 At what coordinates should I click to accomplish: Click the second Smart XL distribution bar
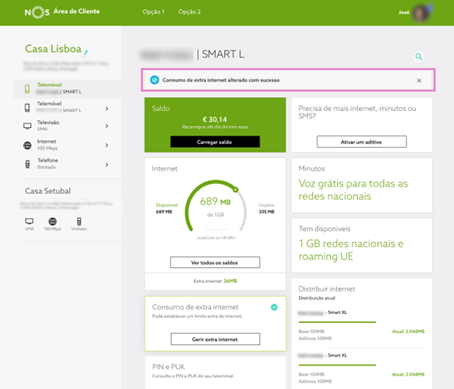coord(337,365)
